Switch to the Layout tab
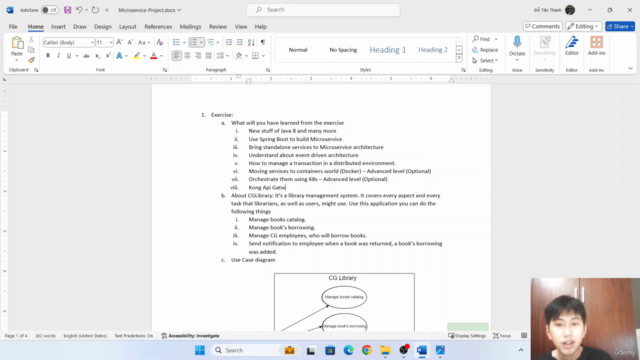640x360 pixels. coord(127,27)
